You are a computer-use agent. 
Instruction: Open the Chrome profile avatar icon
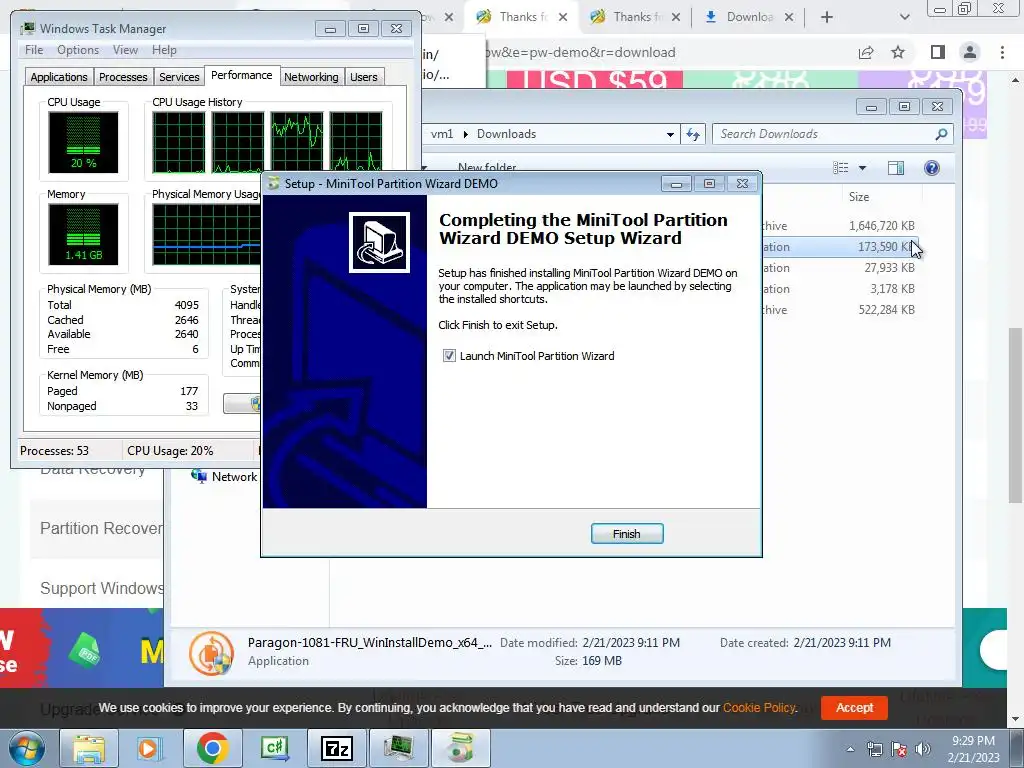click(970, 52)
